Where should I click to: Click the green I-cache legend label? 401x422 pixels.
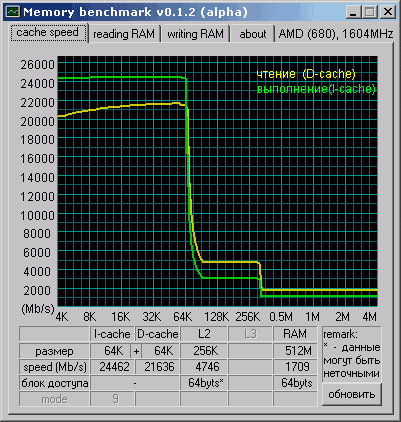coord(316,89)
